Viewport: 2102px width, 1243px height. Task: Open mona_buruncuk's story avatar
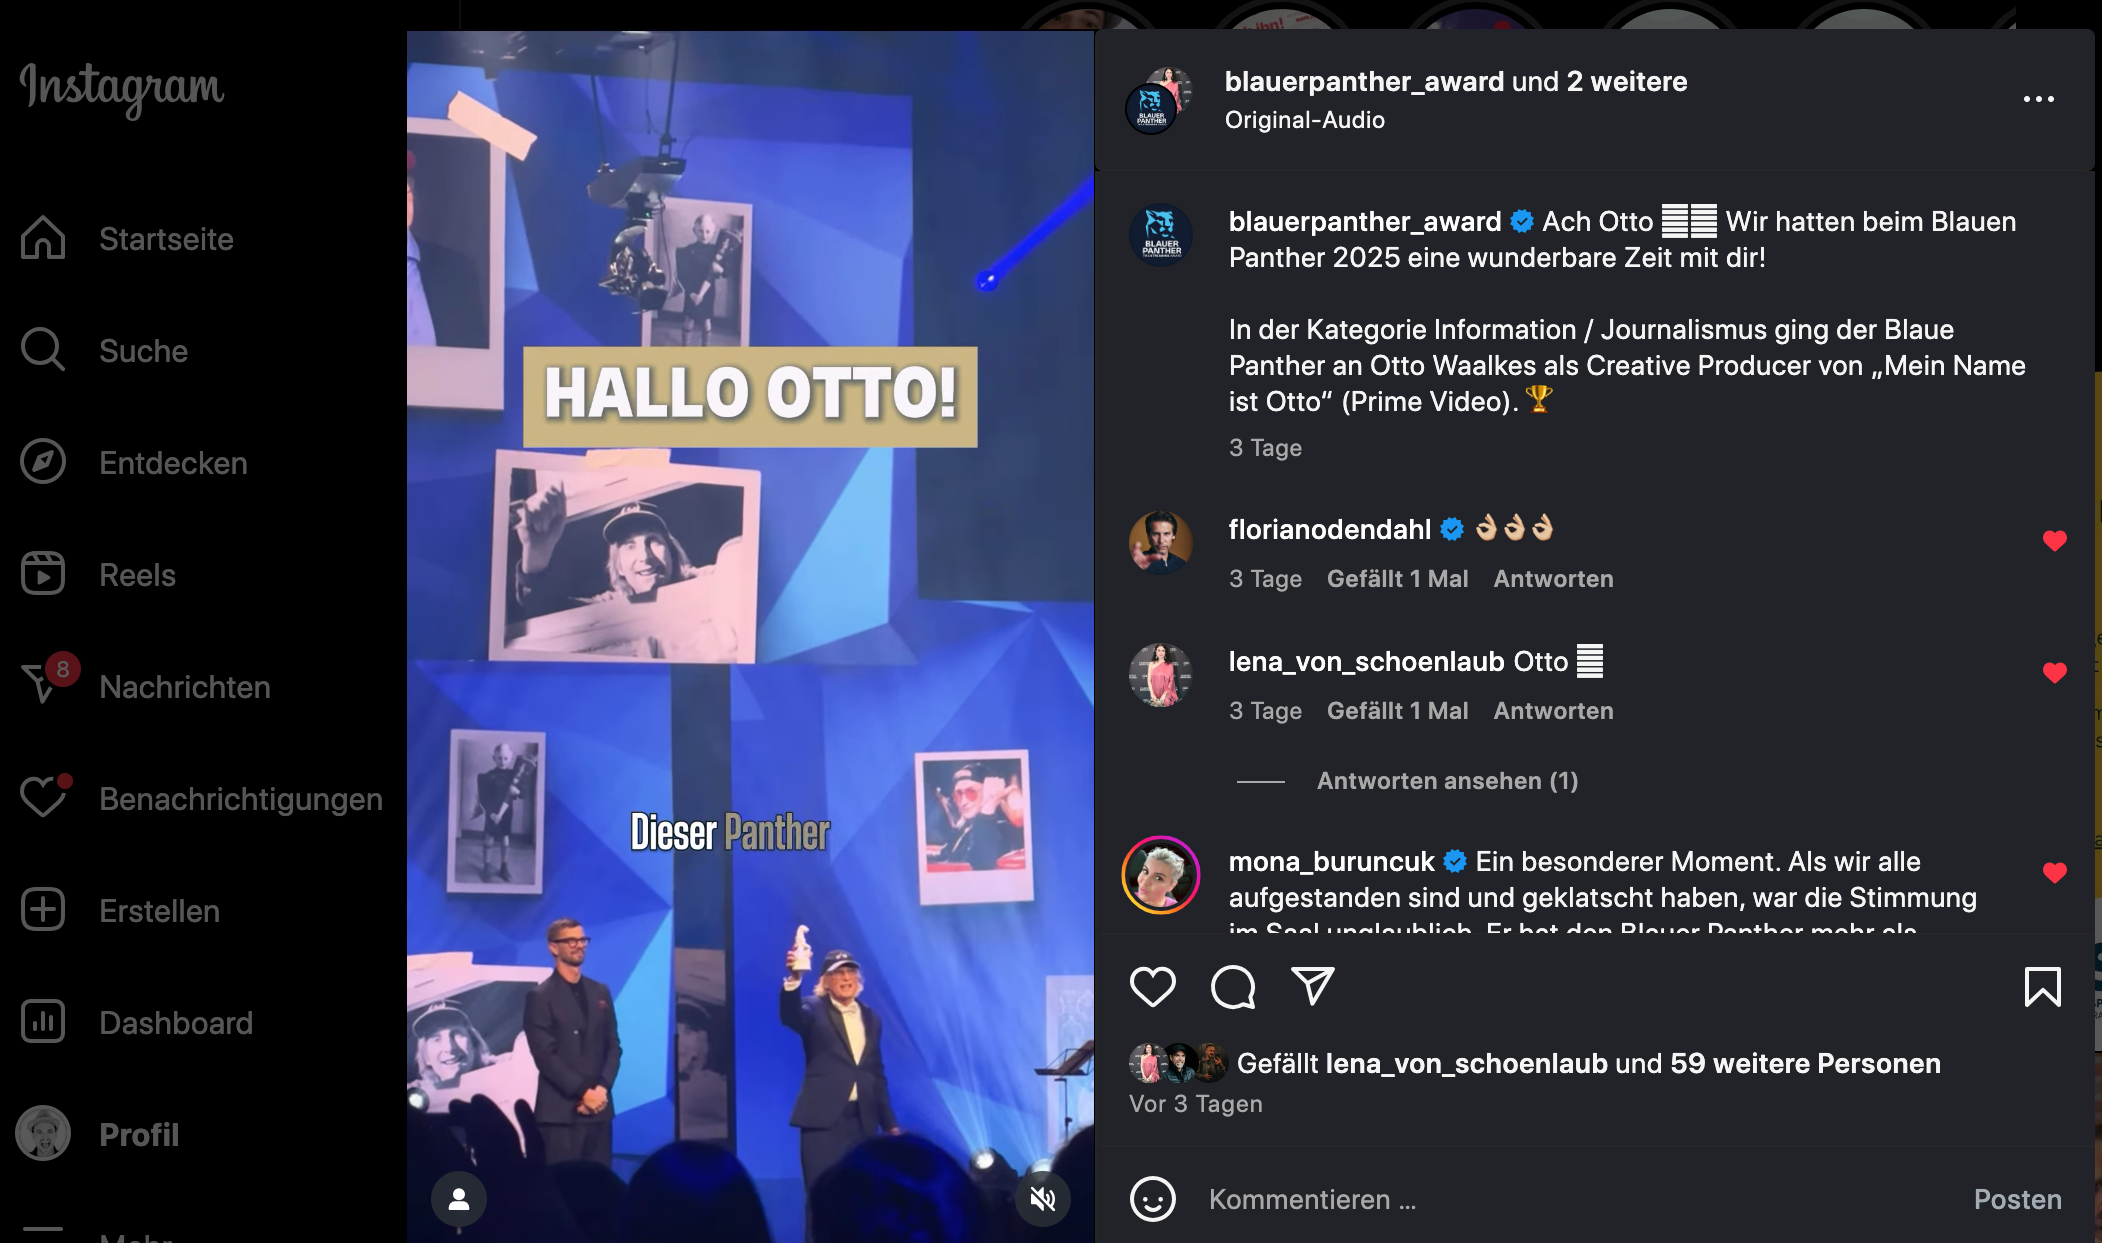click(x=1160, y=875)
